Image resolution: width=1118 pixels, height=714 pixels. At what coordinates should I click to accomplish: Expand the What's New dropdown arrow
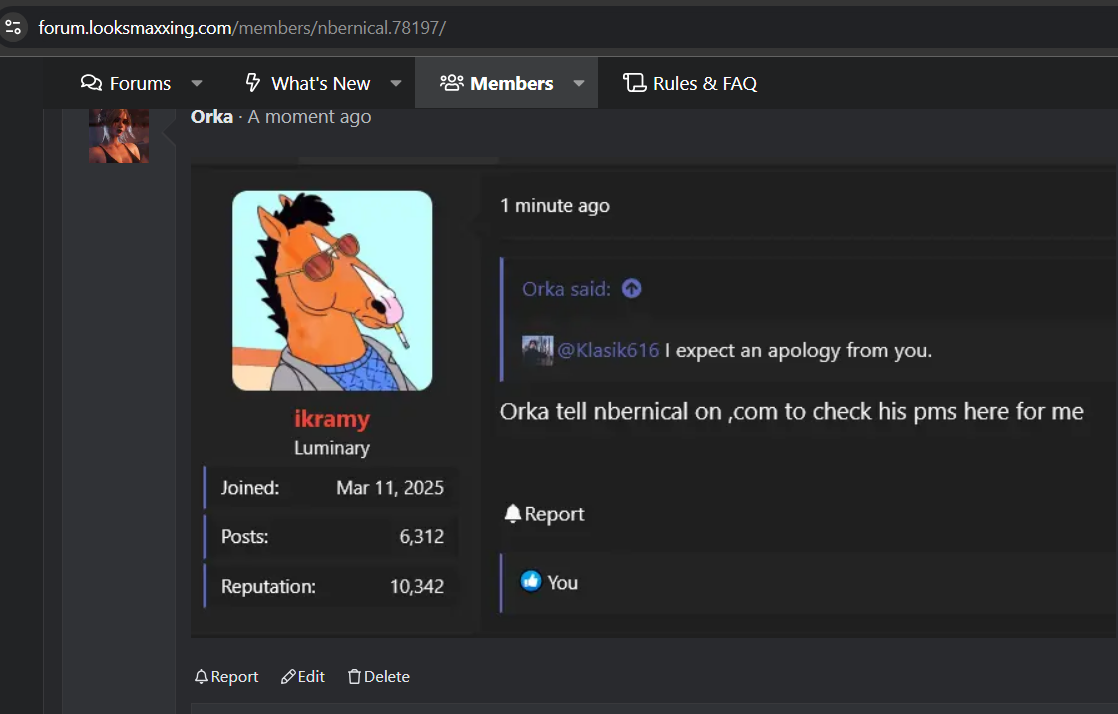point(396,83)
